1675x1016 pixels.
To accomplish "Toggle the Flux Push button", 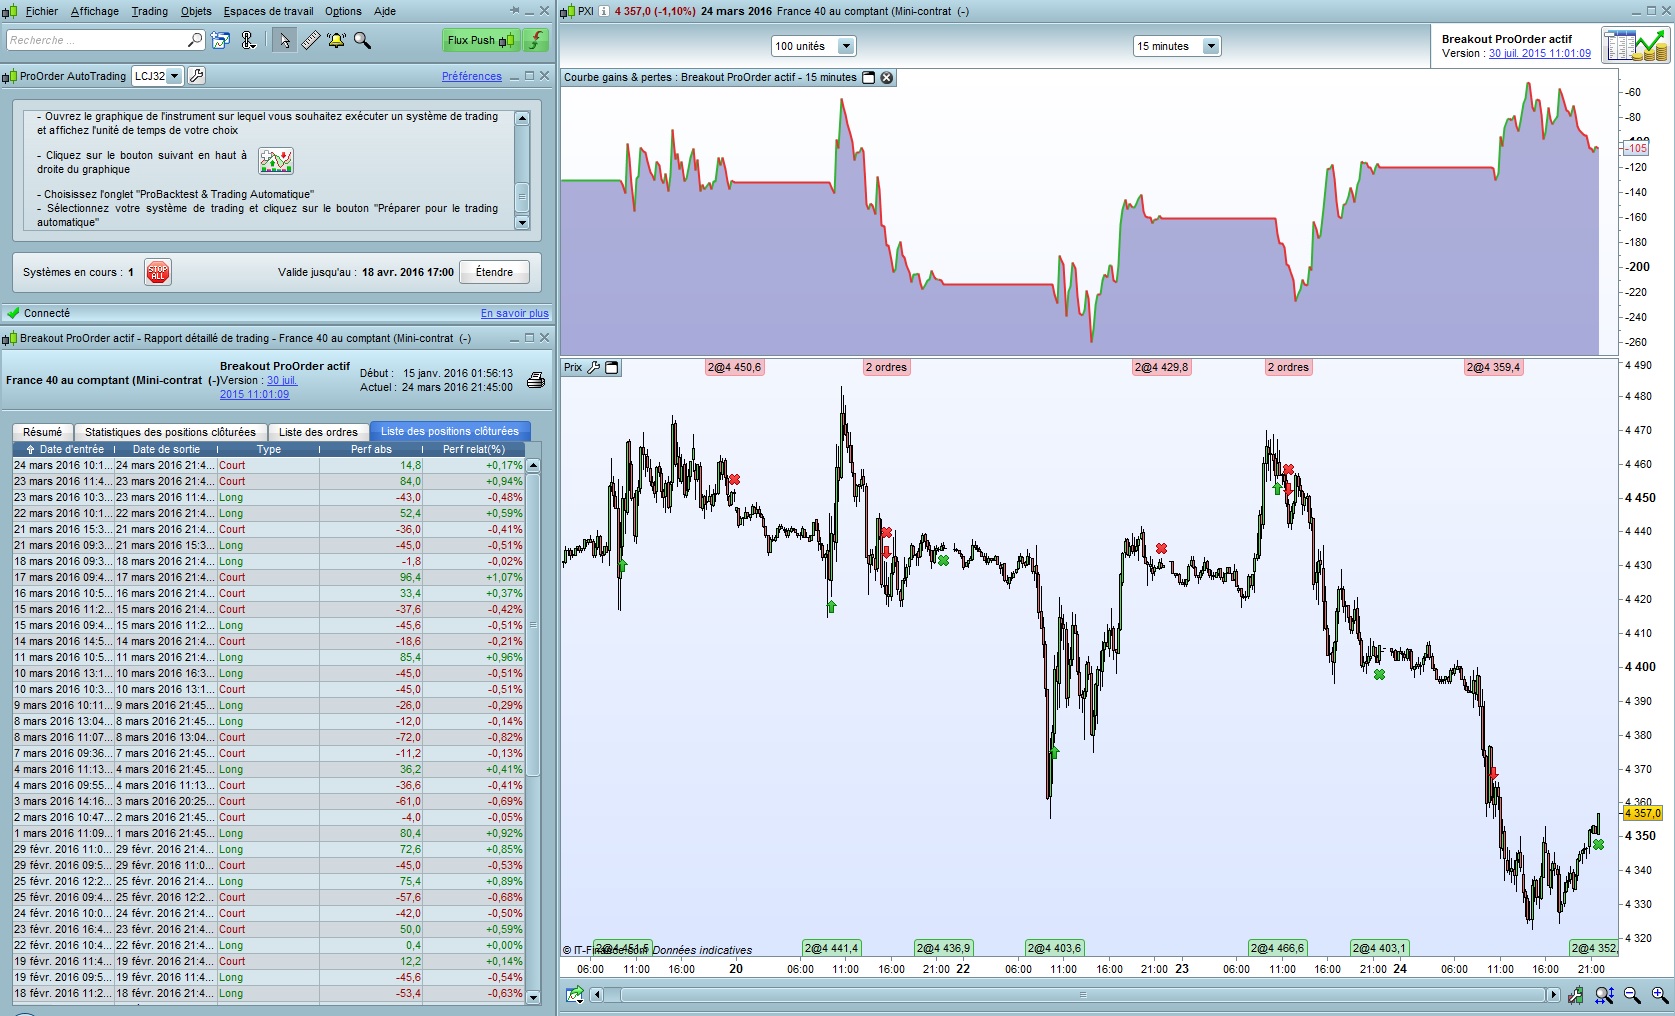I will click(x=482, y=41).
